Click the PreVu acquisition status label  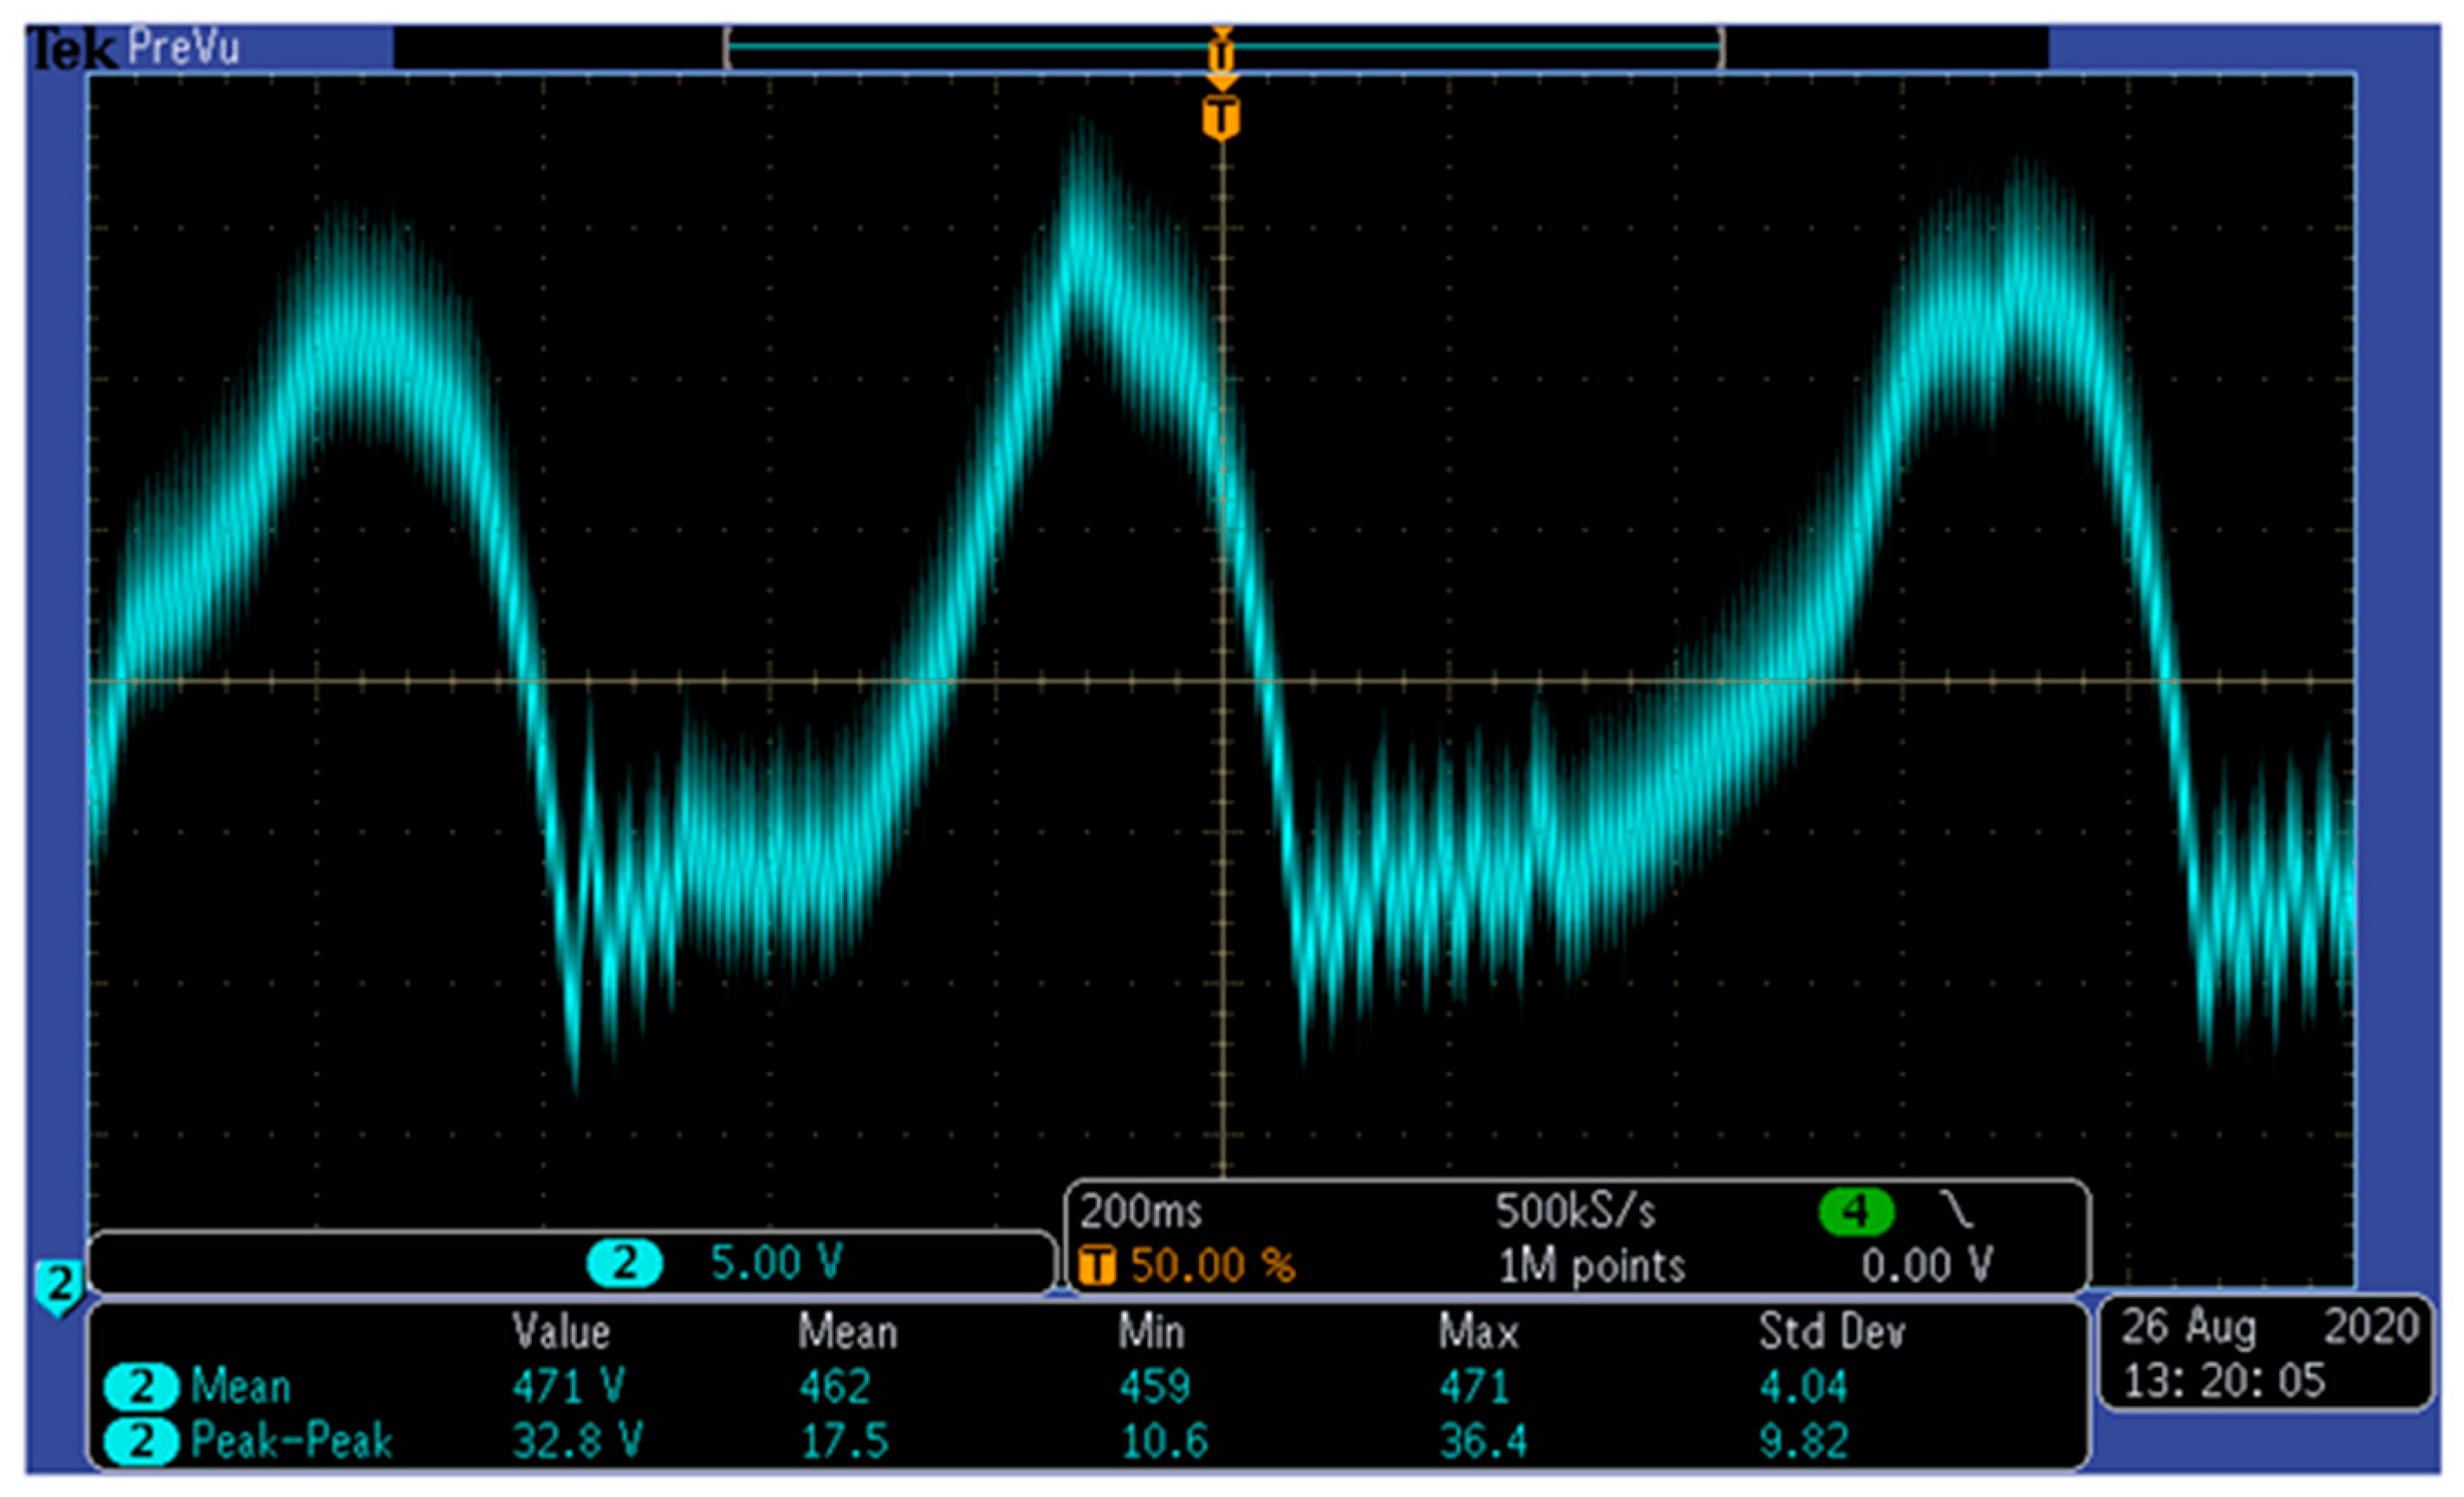pyautogui.click(x=184, y=47)
